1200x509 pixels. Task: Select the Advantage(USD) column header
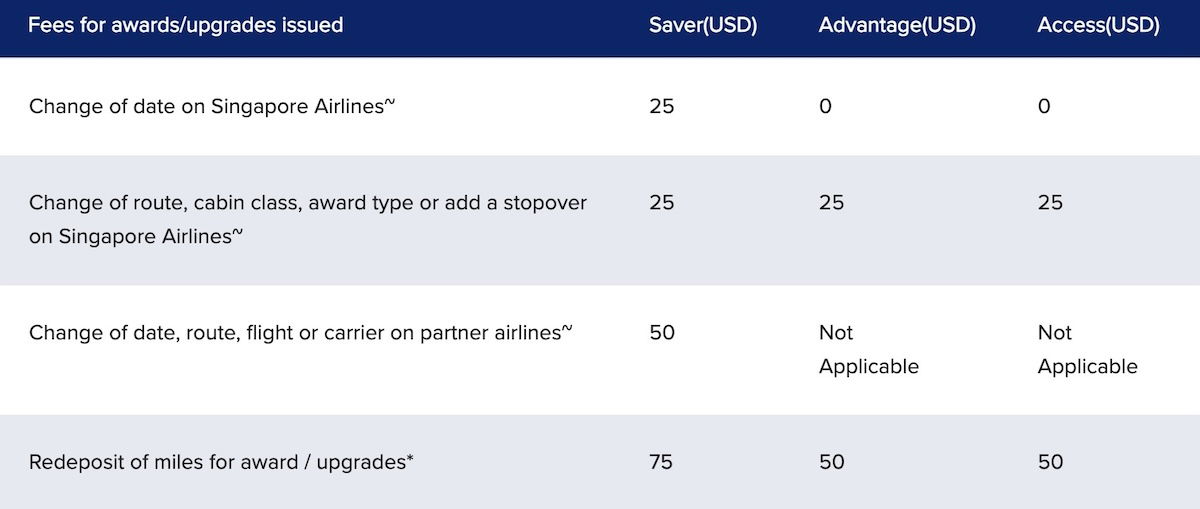(x=897, y=26)
